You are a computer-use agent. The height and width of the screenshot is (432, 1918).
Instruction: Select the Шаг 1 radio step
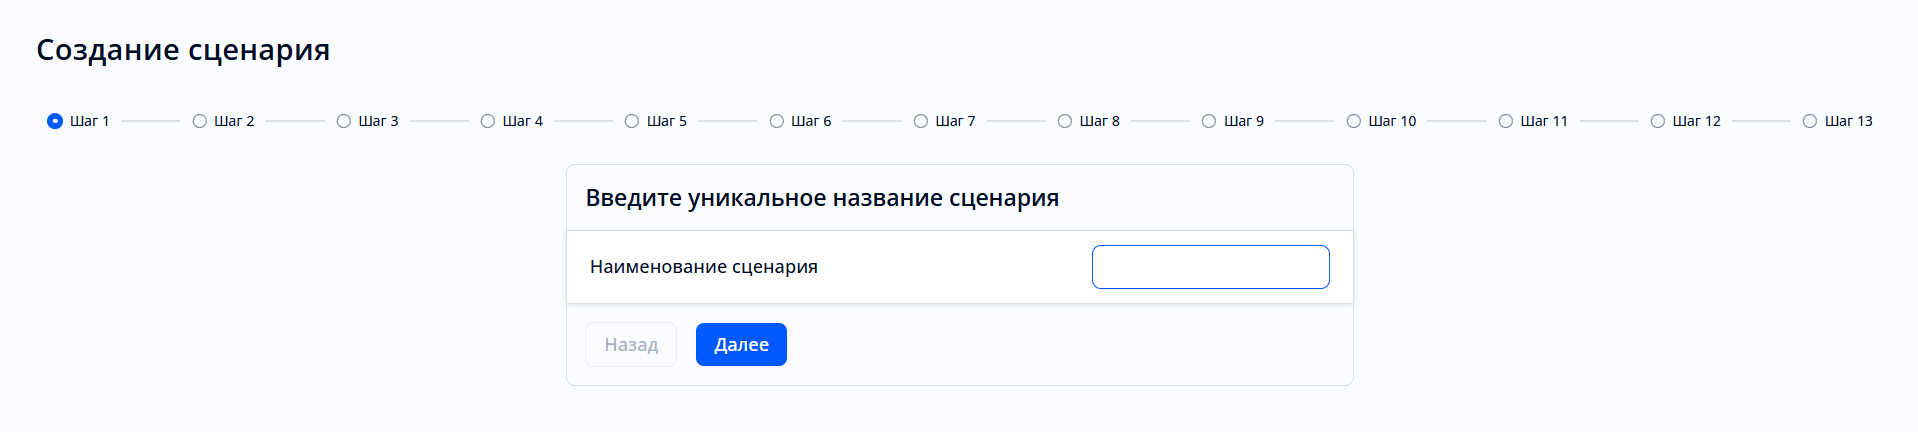point(55,121)
